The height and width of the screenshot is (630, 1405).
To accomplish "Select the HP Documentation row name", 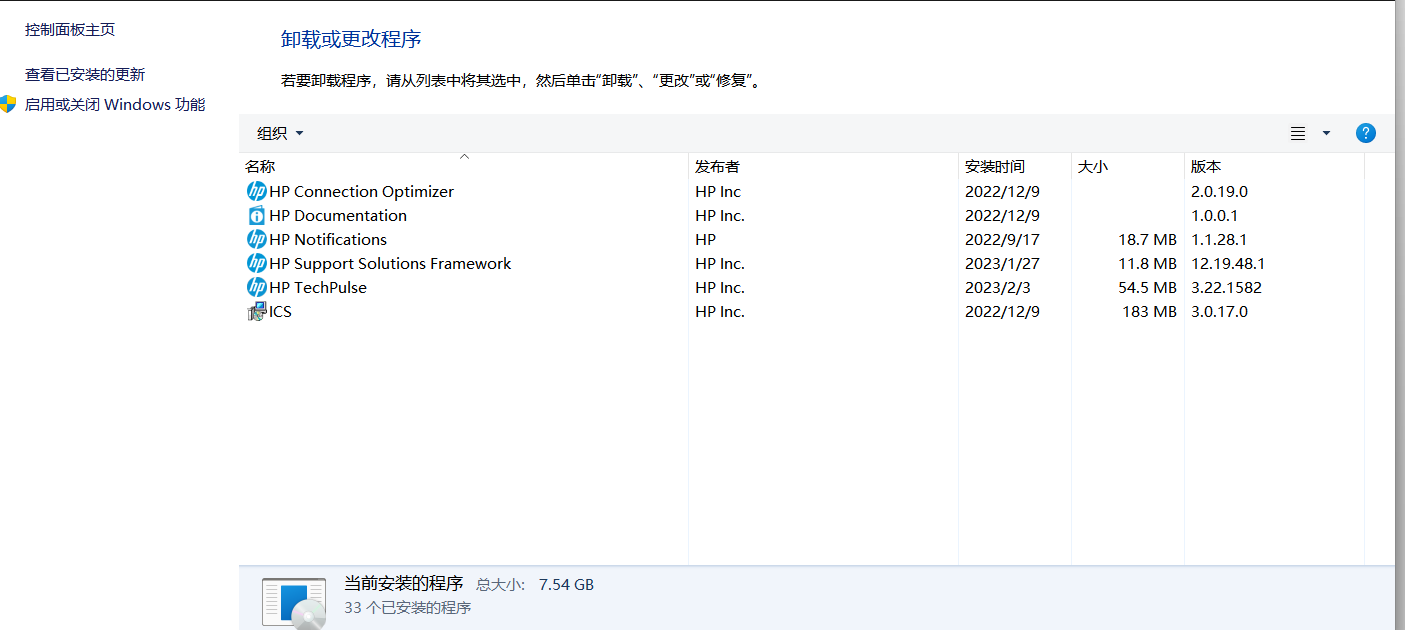I will click(x=338, y=215).
